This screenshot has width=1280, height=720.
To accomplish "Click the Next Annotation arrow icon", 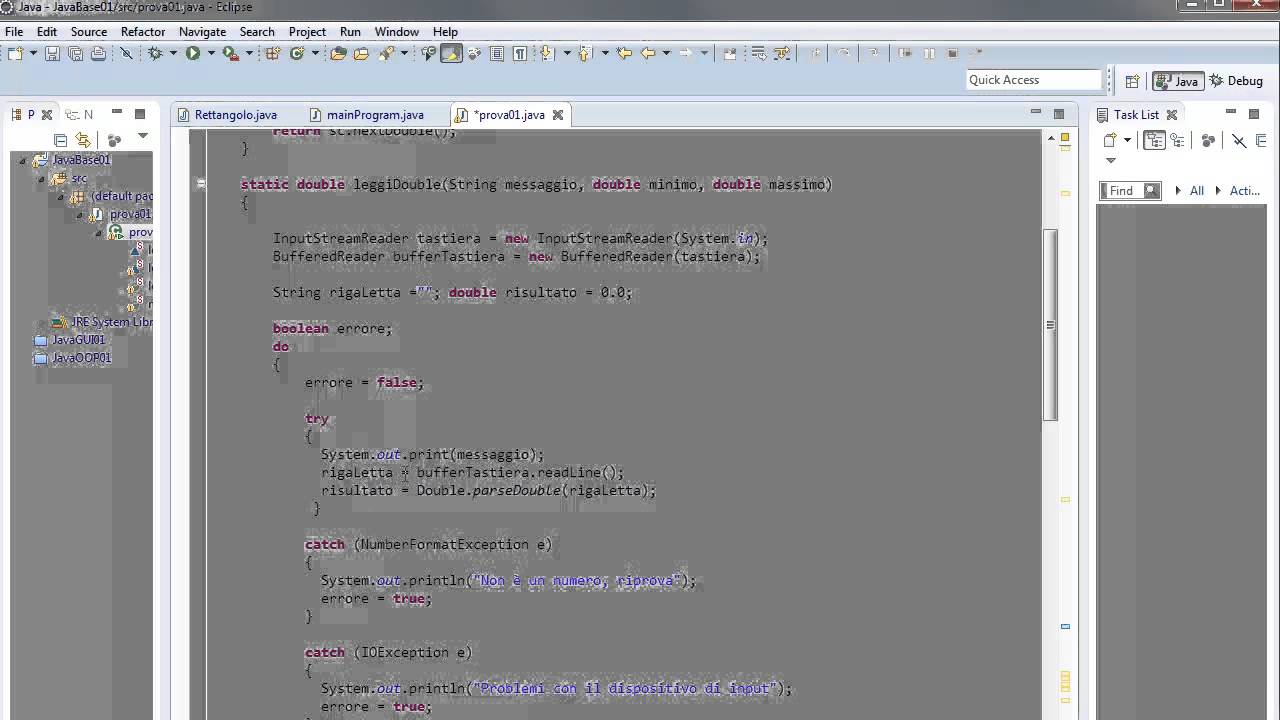I will pyautogui.click(x=547, y=53).
